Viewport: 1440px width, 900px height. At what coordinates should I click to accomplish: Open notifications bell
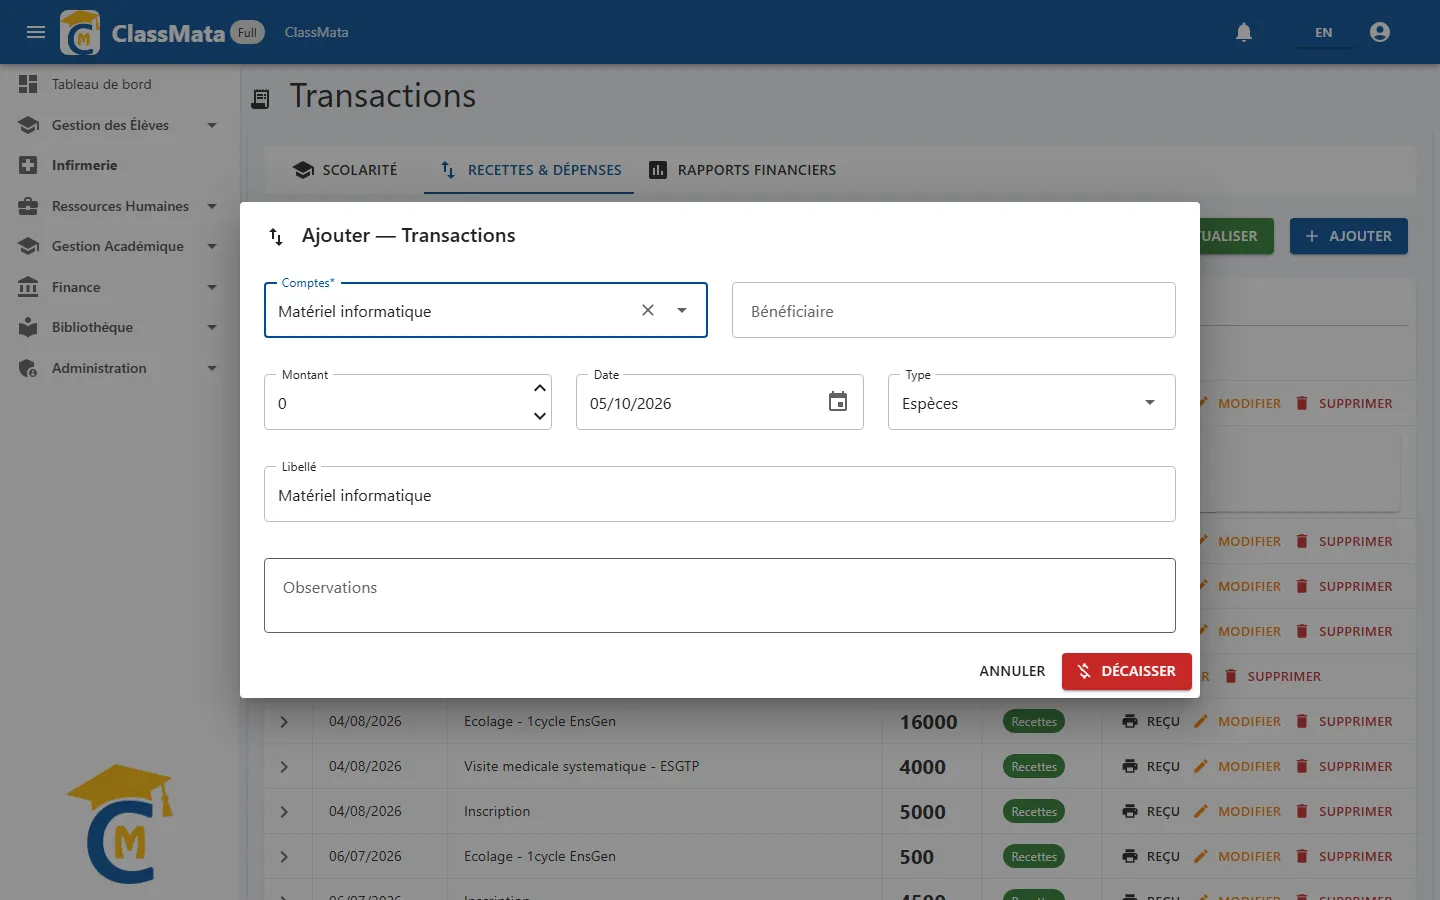[1244, 32]
